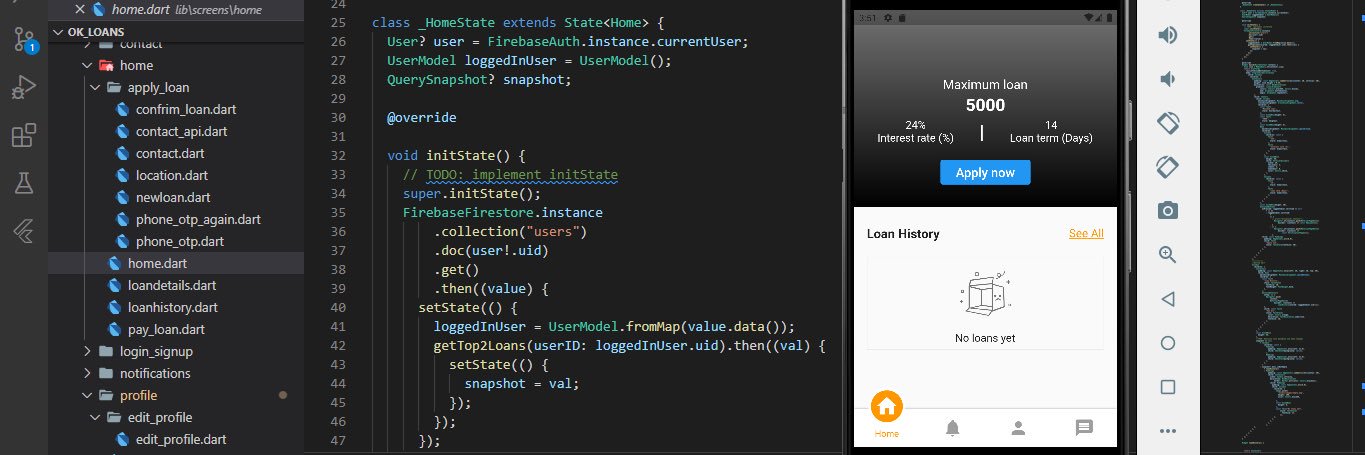The image size is (1365, 455).
Task: Open See All loan history link
Action: coord(1086,233)
